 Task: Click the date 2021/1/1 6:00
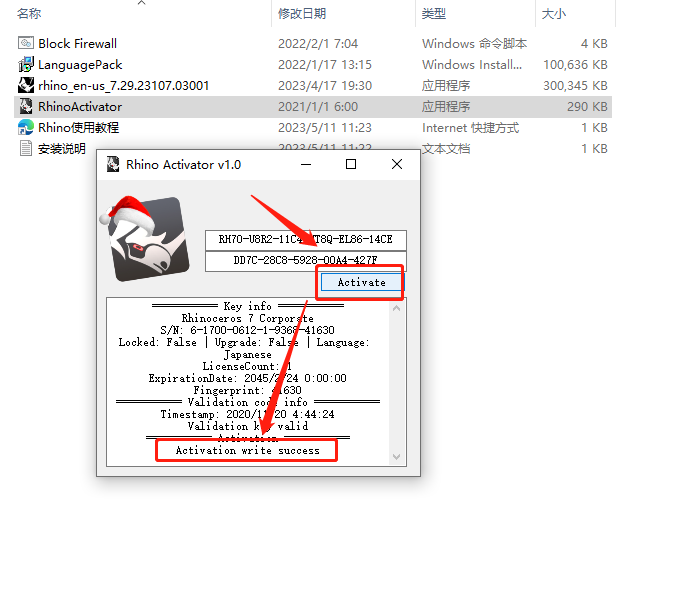click(x=318, y=106)
